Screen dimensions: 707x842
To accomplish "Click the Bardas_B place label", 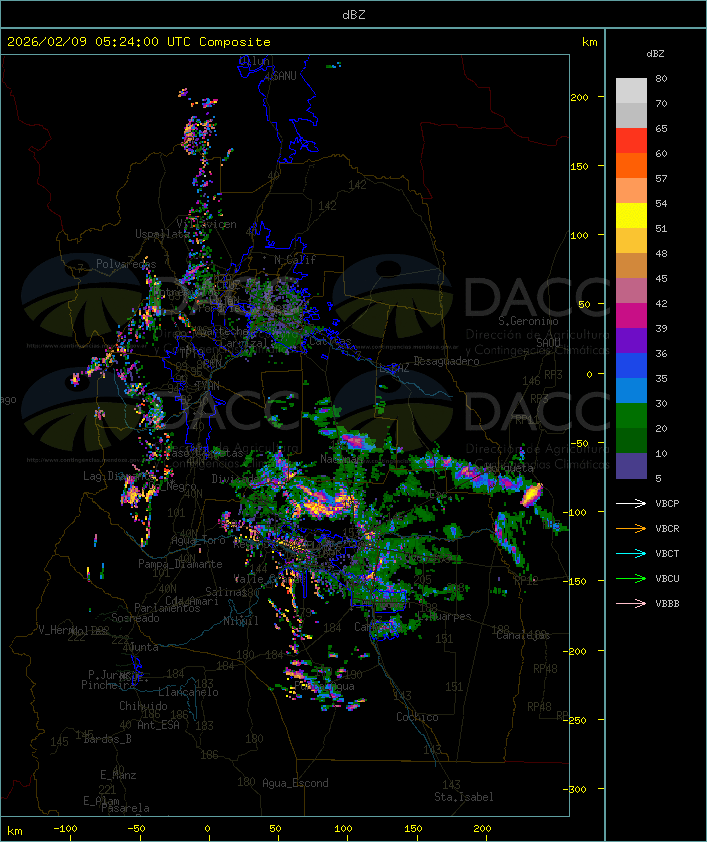I will [107, 739].
